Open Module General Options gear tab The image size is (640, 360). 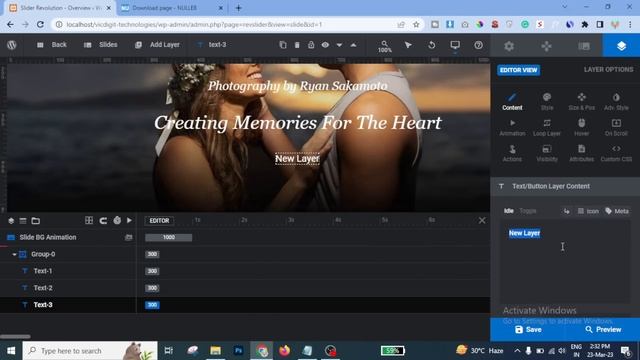[x=509, y=46]
